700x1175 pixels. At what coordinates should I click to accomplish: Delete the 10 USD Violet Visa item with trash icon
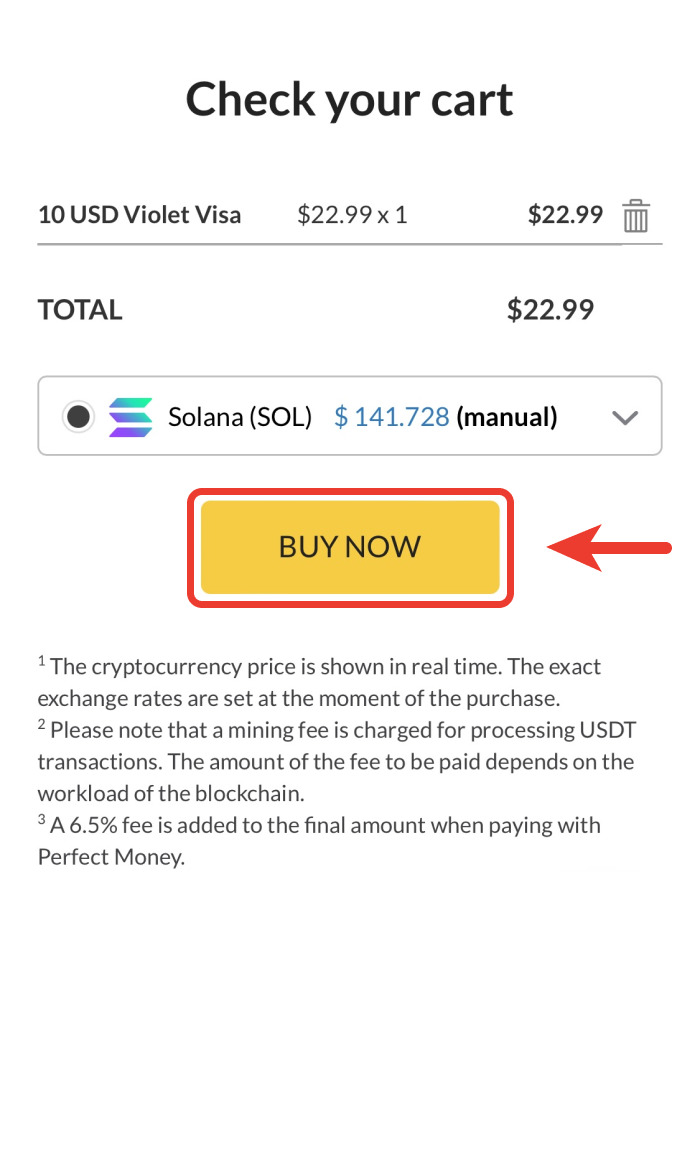(x=636, y=216)
